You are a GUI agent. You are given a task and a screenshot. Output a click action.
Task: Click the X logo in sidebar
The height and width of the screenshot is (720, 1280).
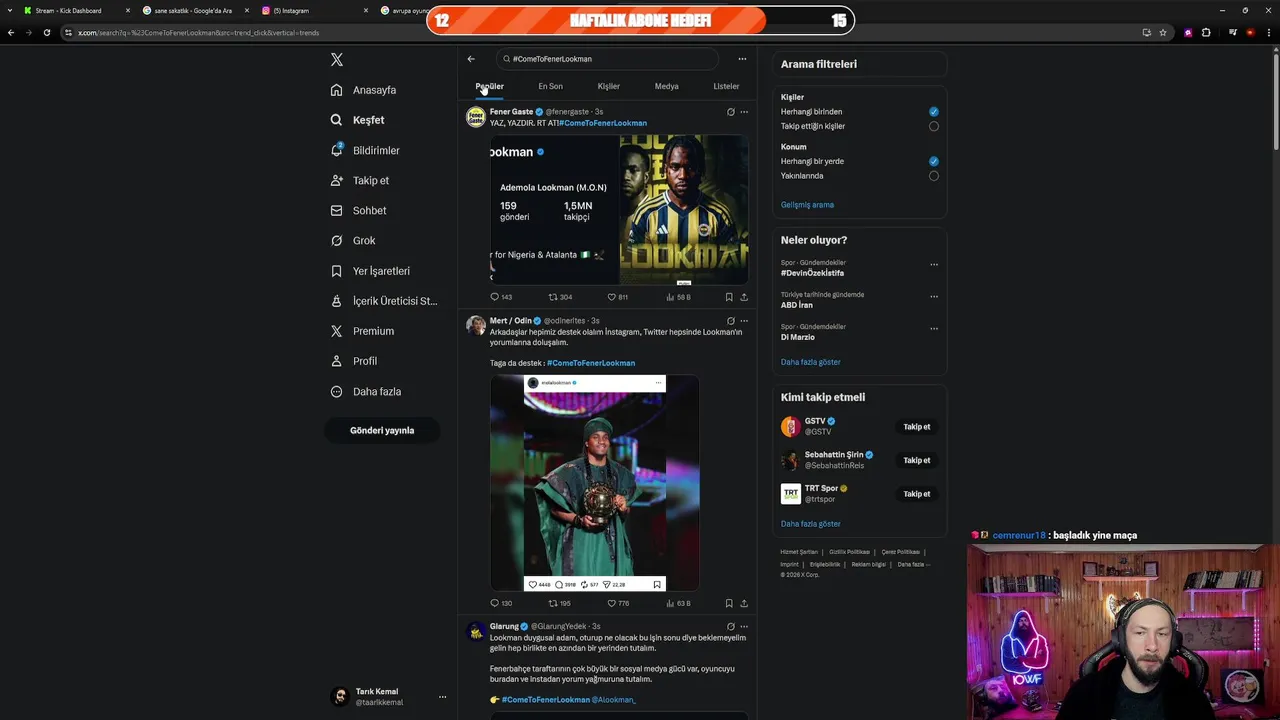(337, 60)
